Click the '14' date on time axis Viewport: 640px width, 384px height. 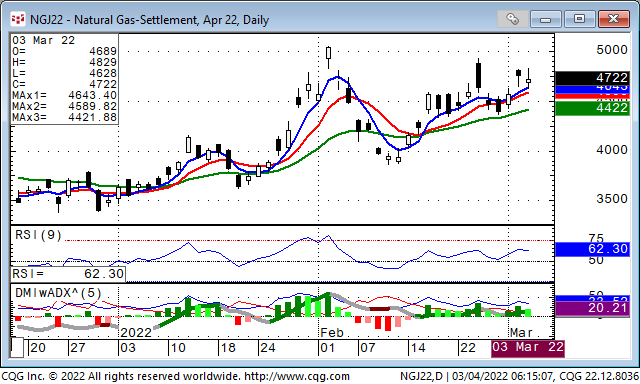418,348
